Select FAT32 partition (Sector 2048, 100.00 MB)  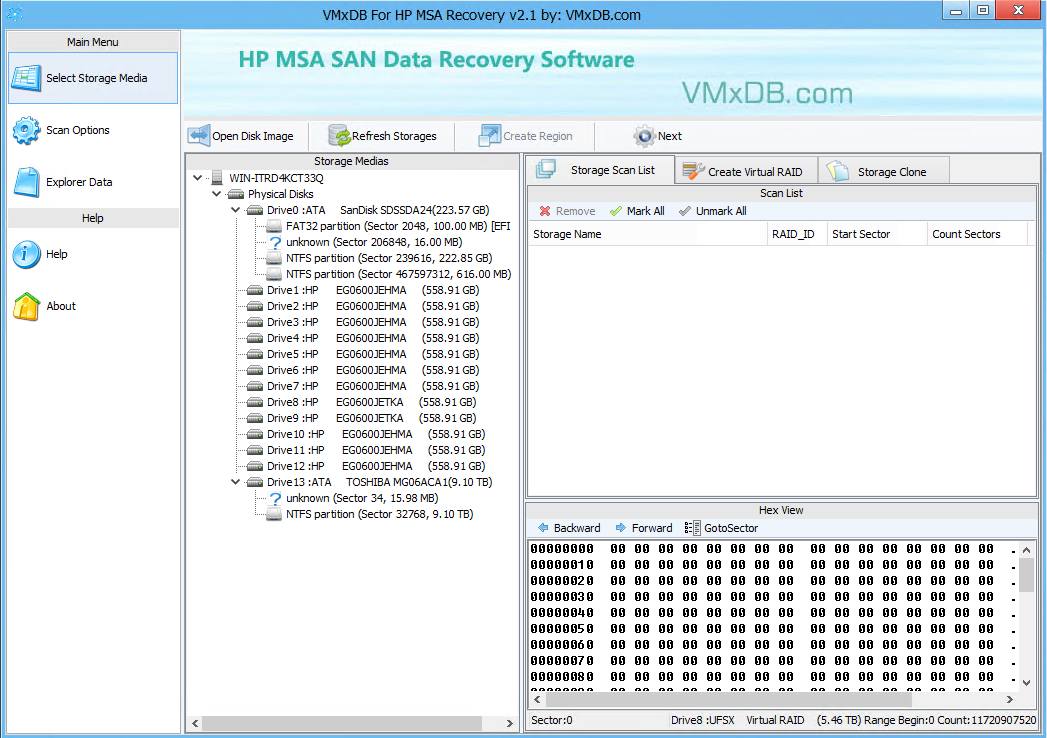coord(398,226)
